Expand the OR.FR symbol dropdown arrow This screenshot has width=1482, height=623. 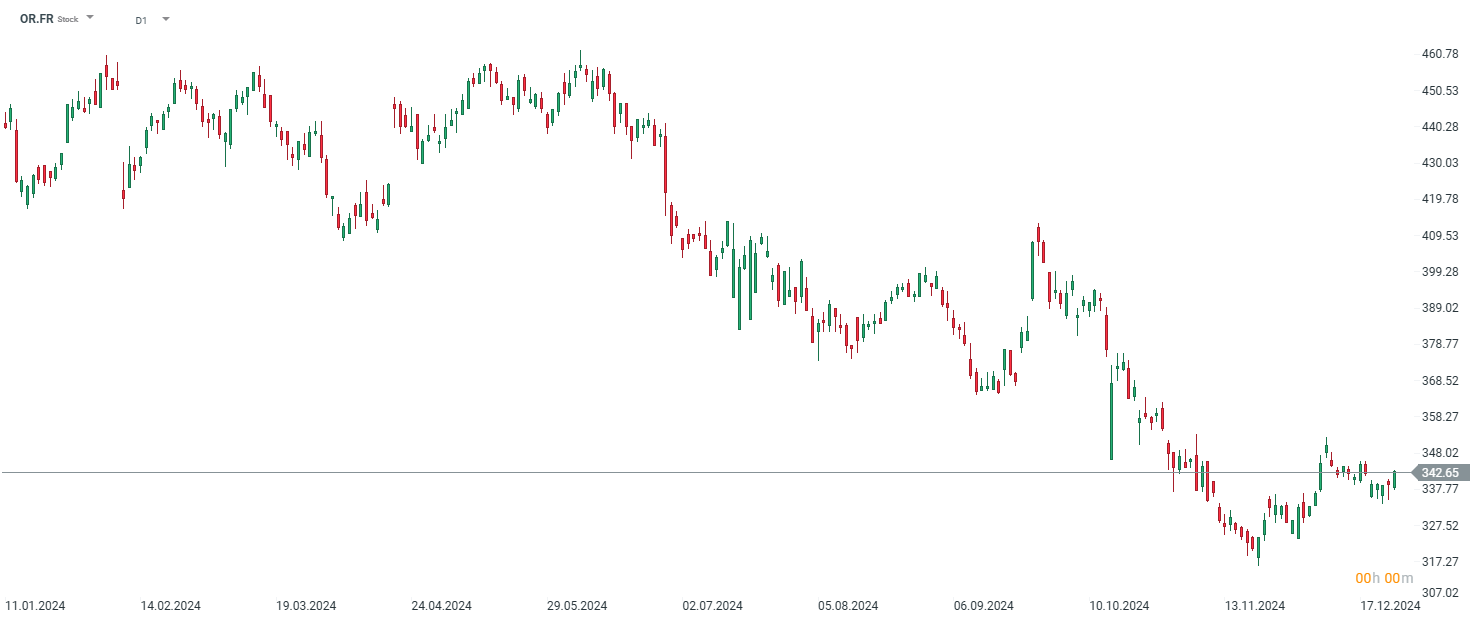click(x=90, y=18)
